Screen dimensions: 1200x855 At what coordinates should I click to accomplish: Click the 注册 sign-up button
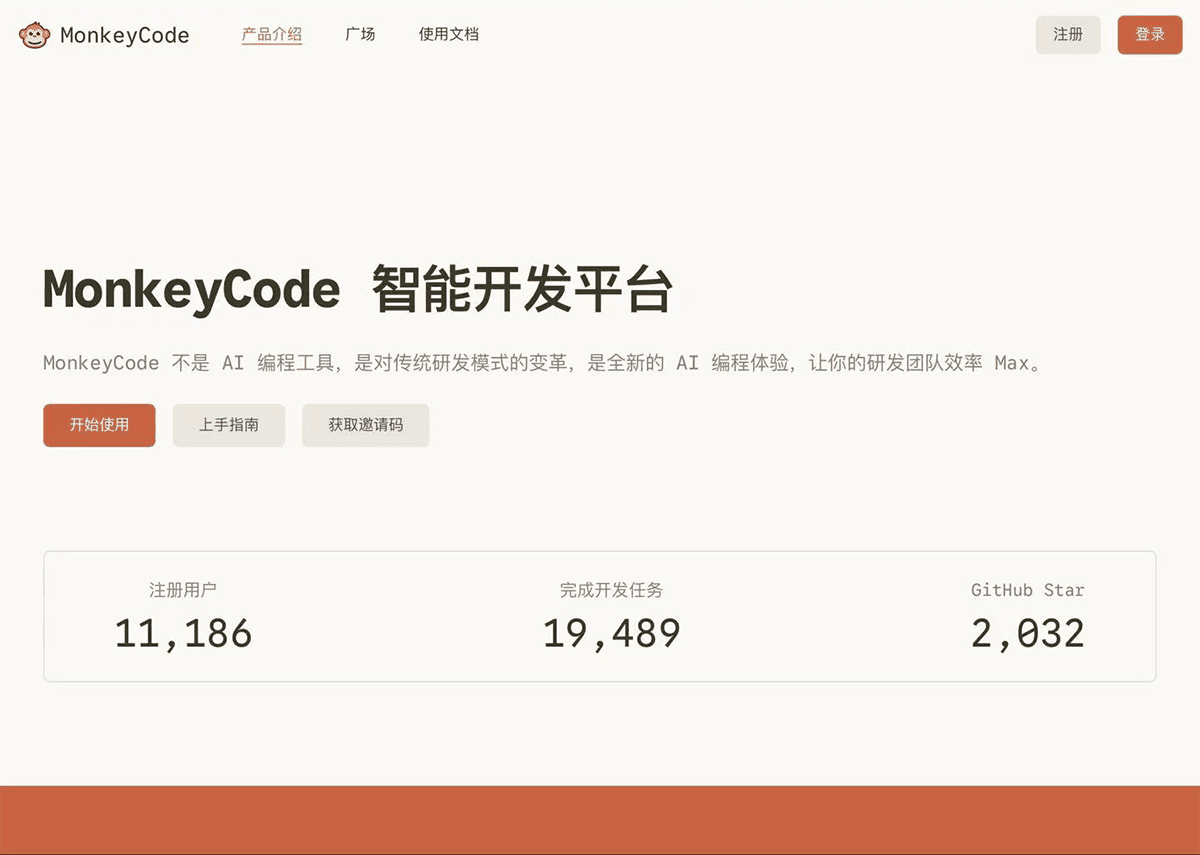1068,34
